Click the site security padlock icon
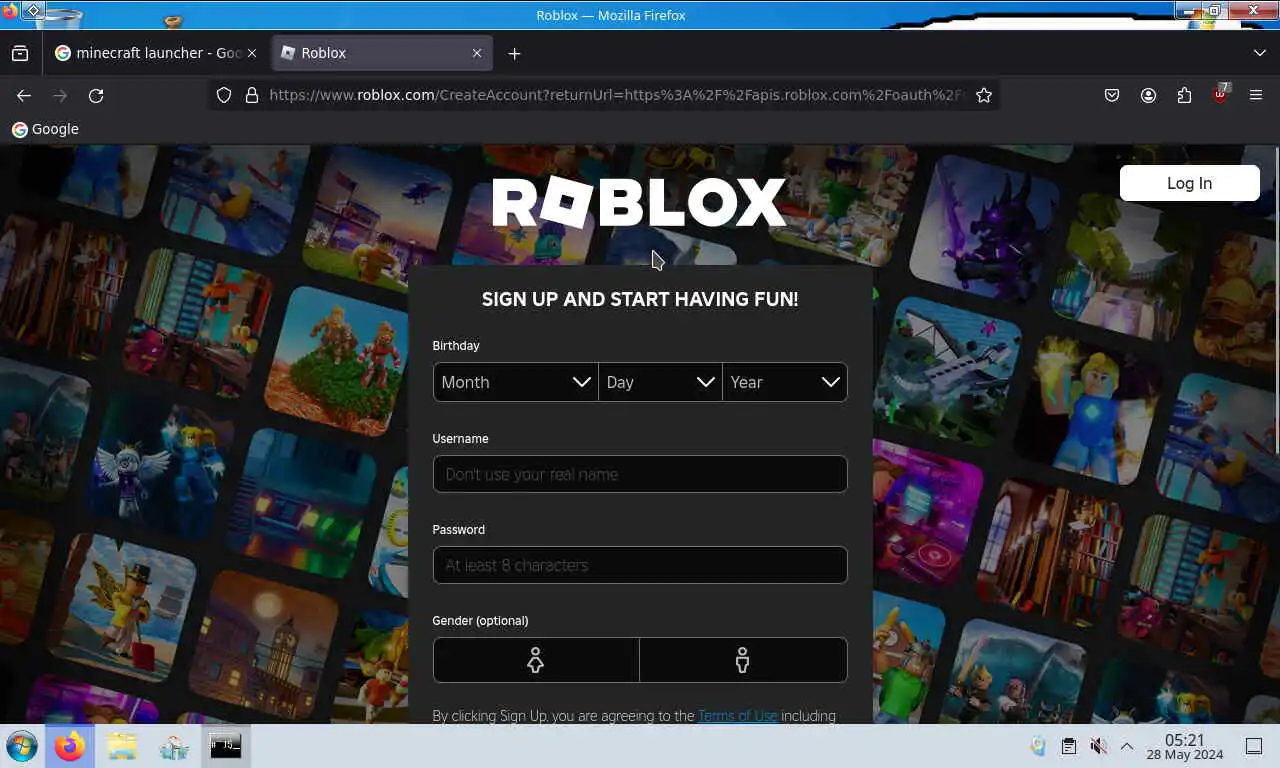The width and height of the screenshot is (1280, 768). [251, 95]
